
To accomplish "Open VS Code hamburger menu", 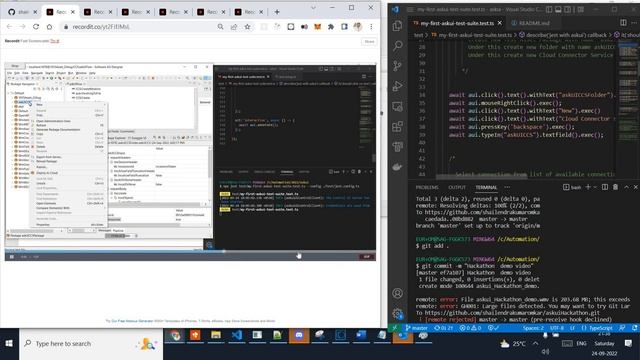I will (410, 9).
